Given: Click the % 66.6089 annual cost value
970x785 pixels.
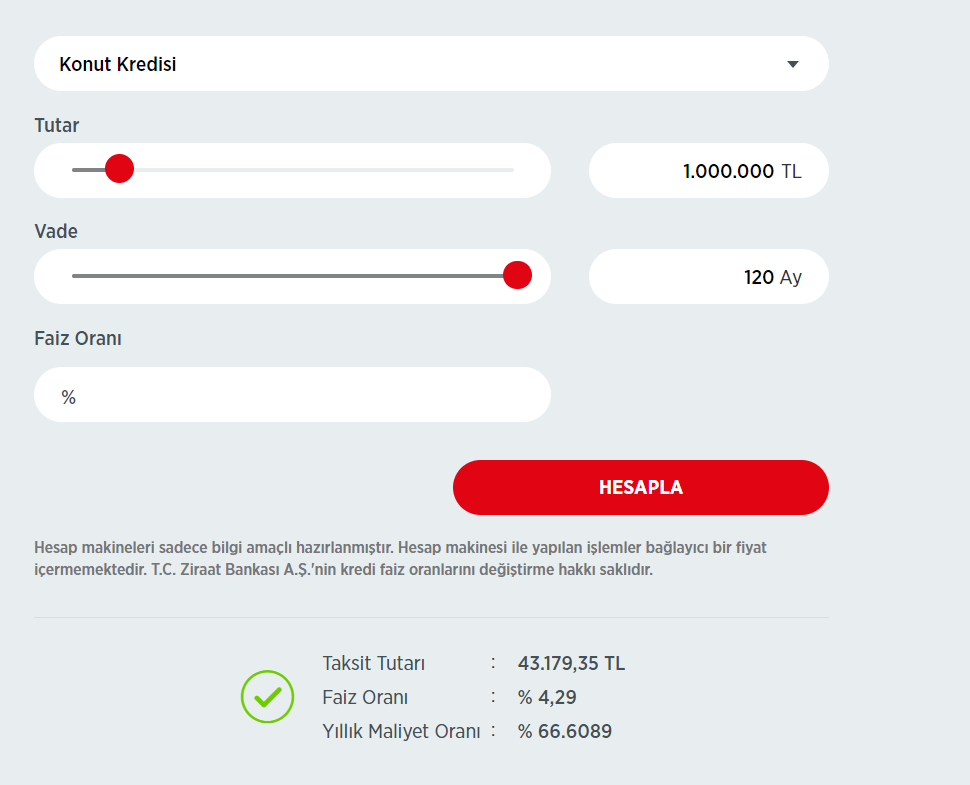Looking at the screenshot, I should [564, 731].
